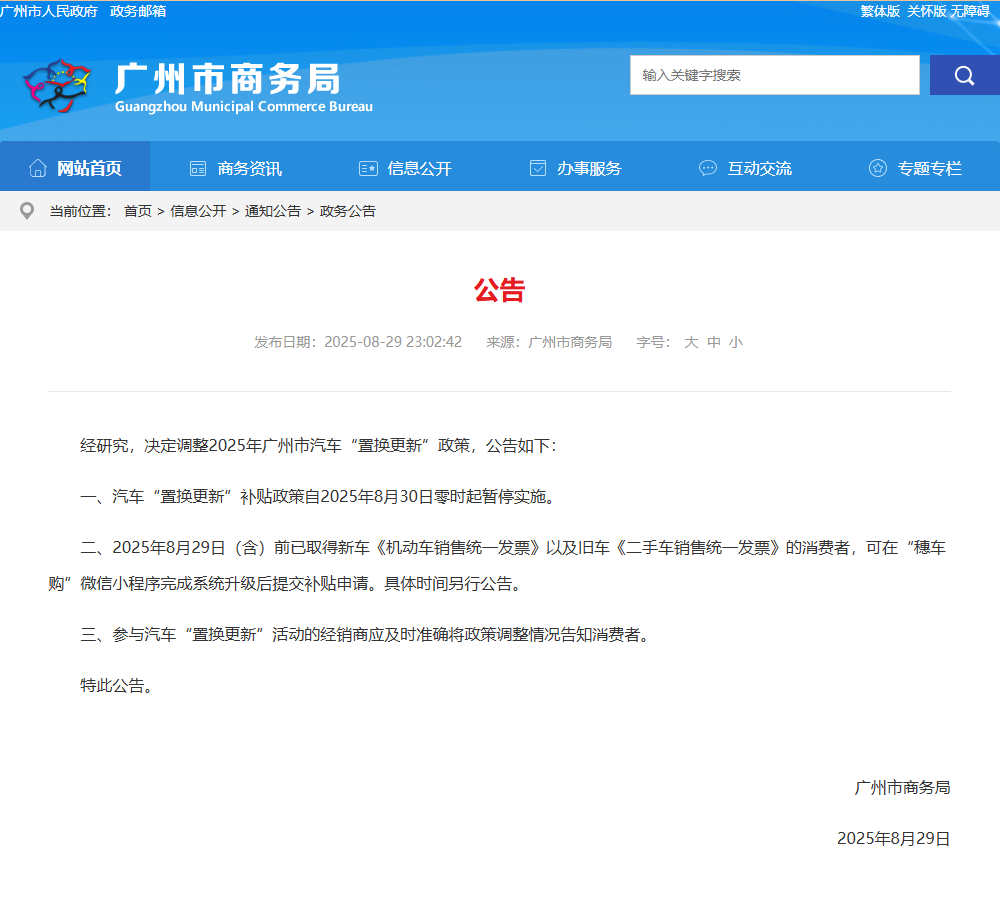1000x900 pixels.
Task: Click the search magnifier button
Action: 964,75
